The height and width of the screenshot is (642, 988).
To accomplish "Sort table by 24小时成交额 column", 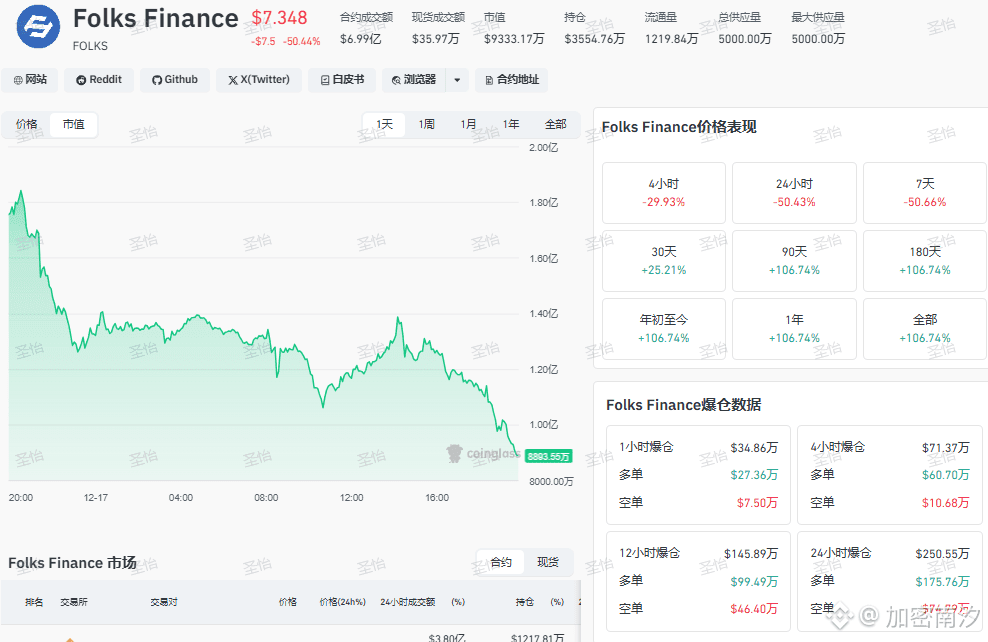I will coord(408,602).
